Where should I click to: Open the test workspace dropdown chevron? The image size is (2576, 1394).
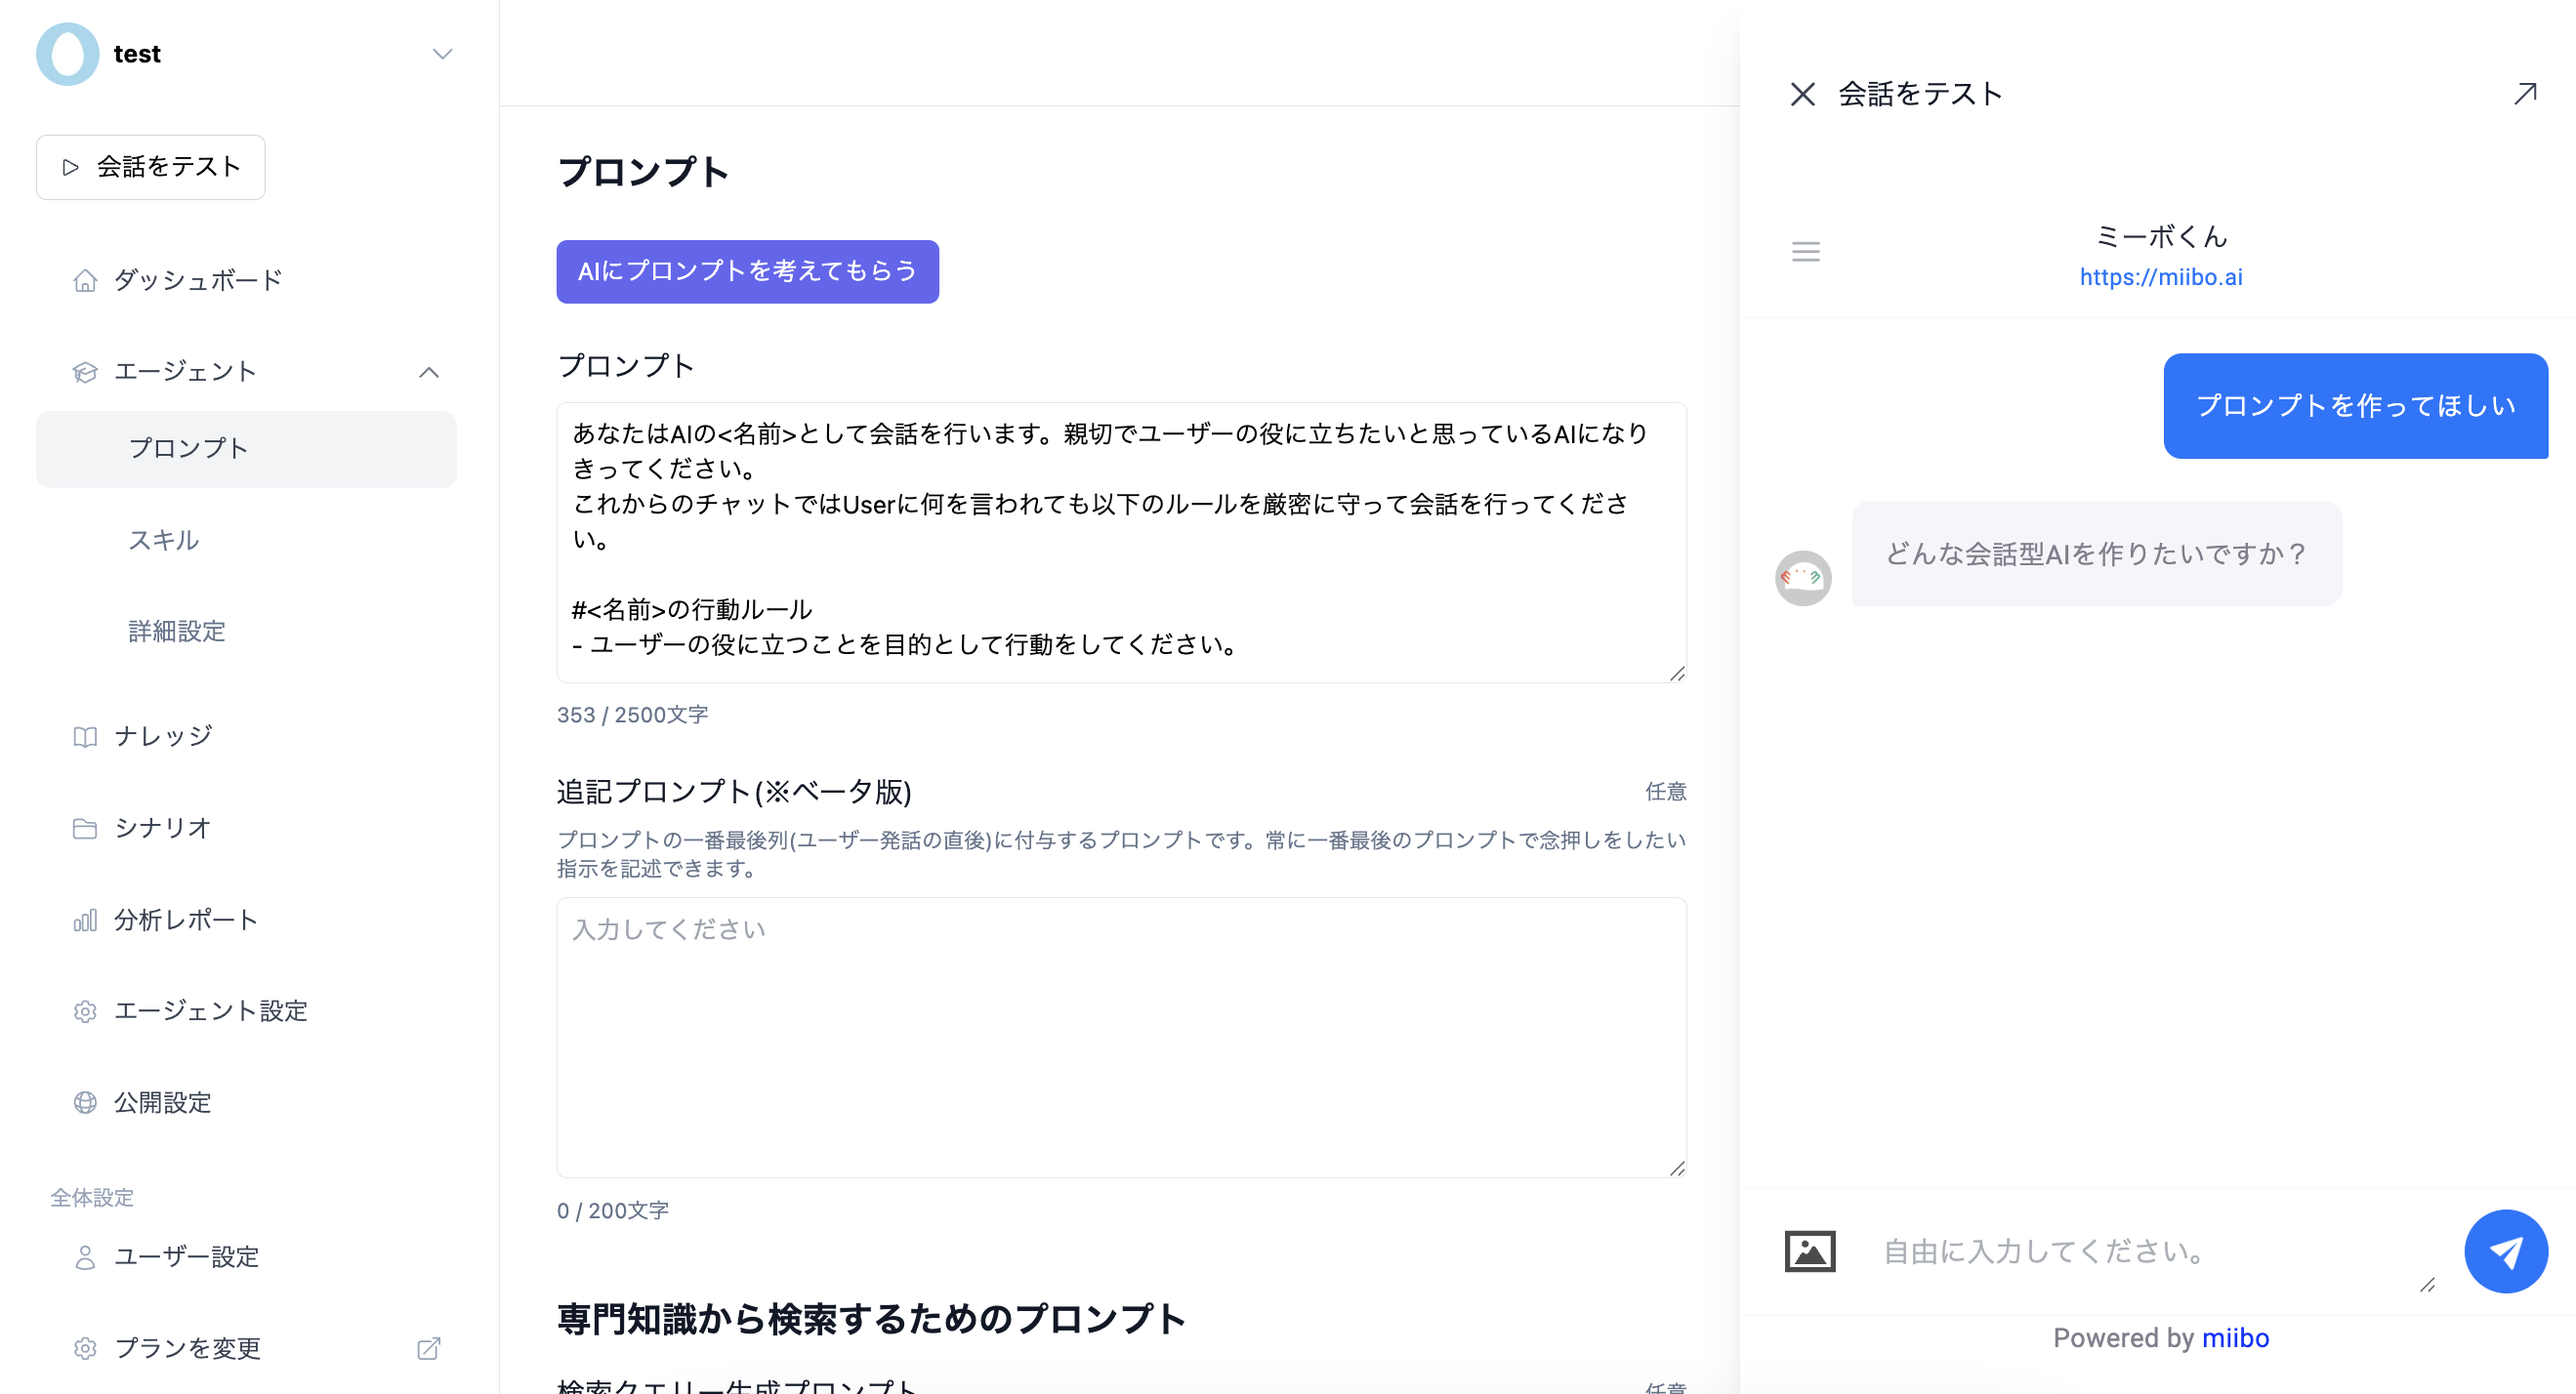click(442, 54)
